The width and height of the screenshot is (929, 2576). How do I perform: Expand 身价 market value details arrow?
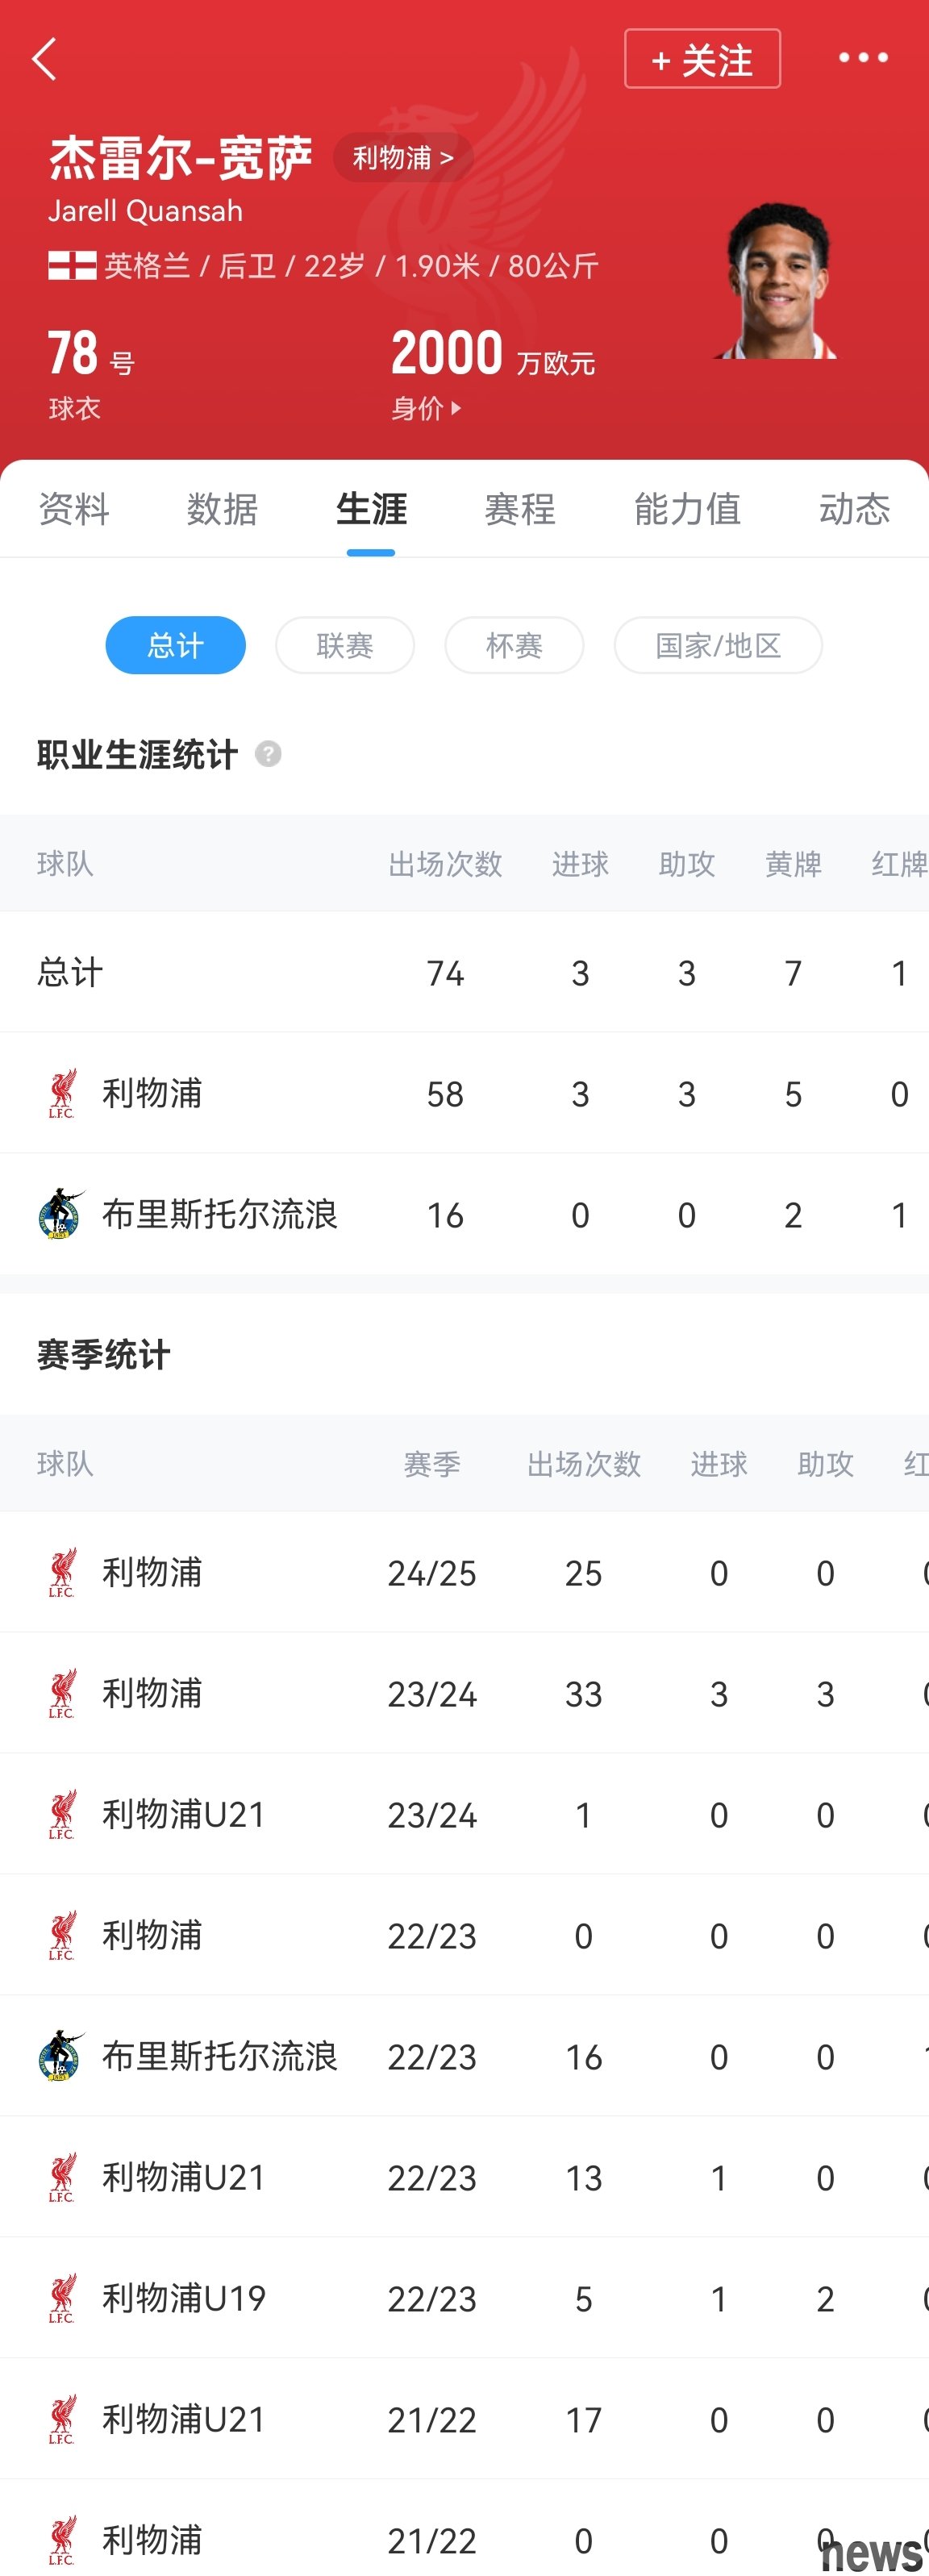[x=456, y=408]
